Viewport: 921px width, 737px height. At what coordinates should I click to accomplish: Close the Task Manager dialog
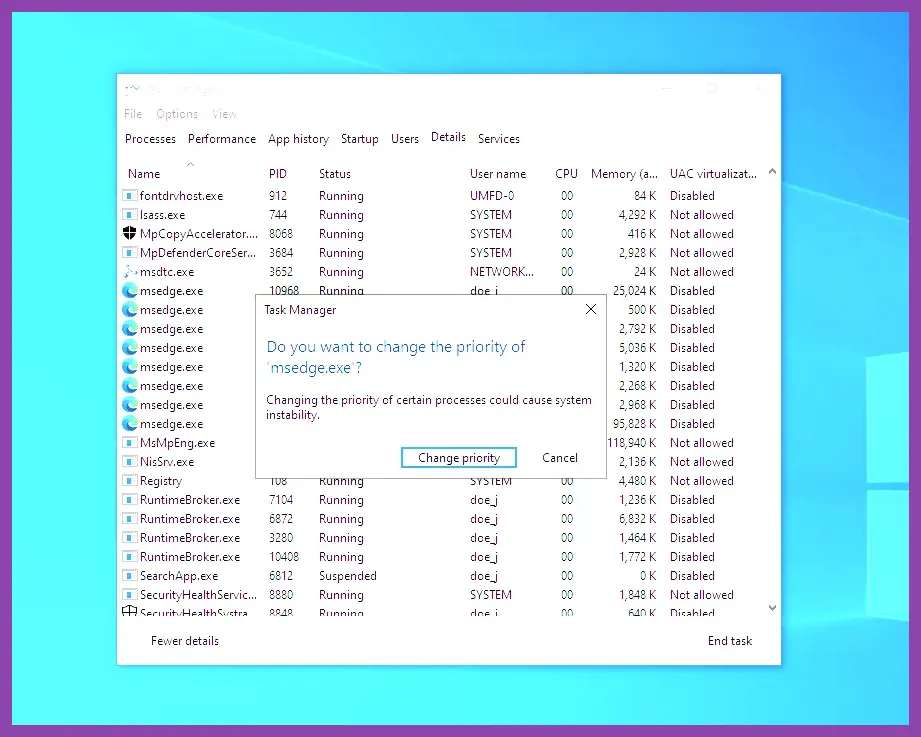tap(591, 309)
